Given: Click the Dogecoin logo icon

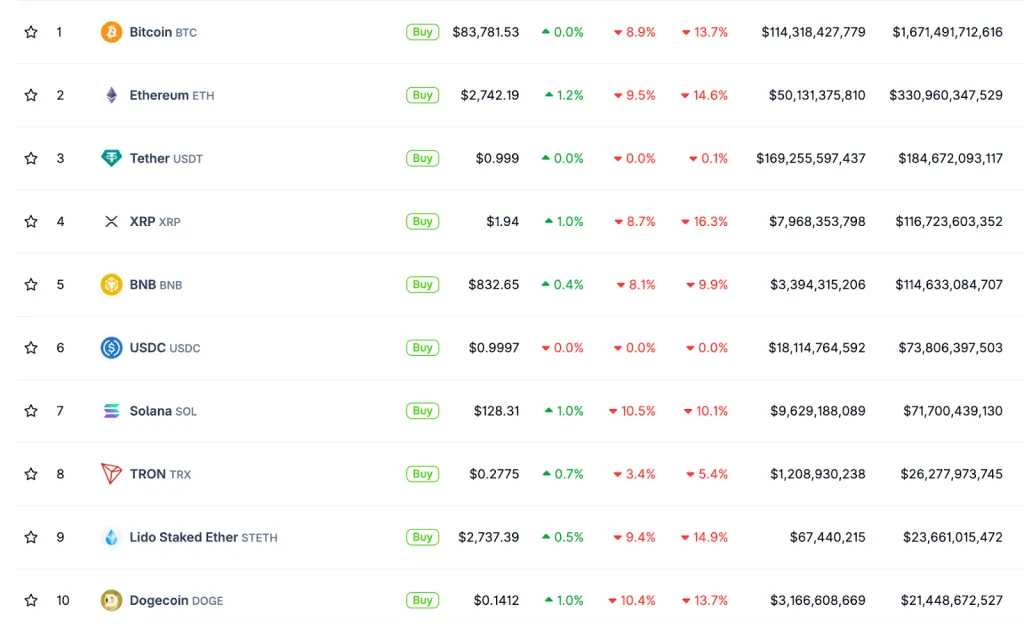Looking at the screenshot, I should click(x=111, y=600).
